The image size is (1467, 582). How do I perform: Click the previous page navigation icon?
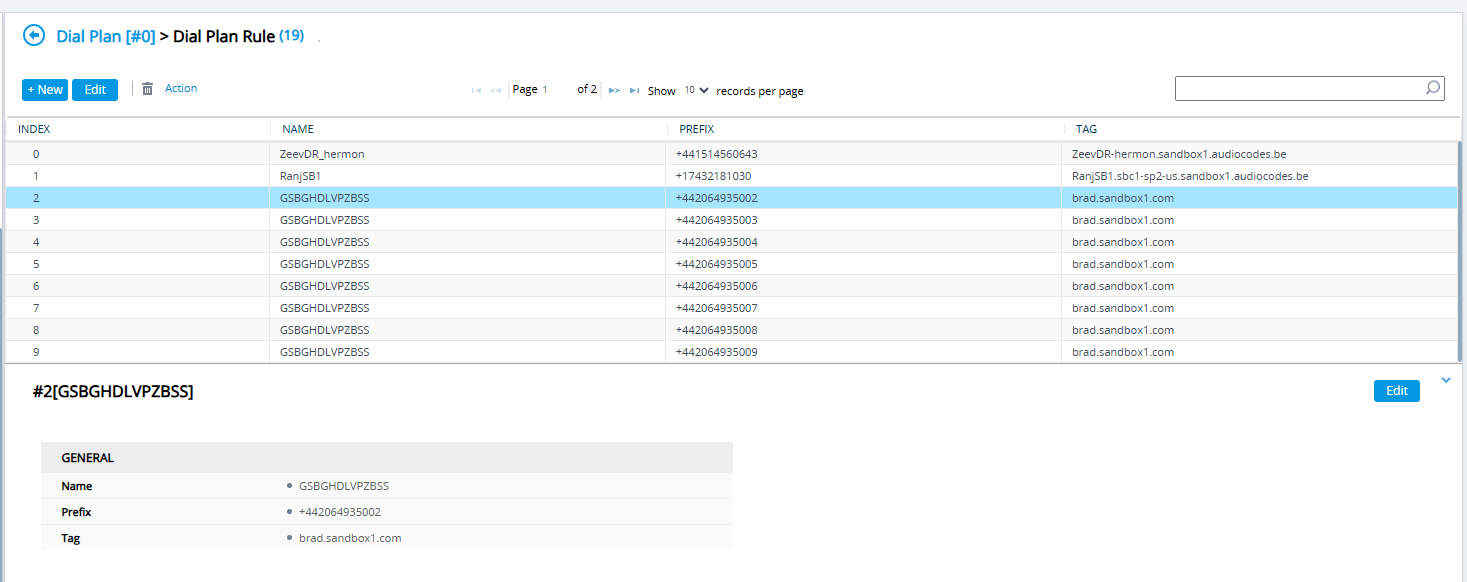pos(494,89)
